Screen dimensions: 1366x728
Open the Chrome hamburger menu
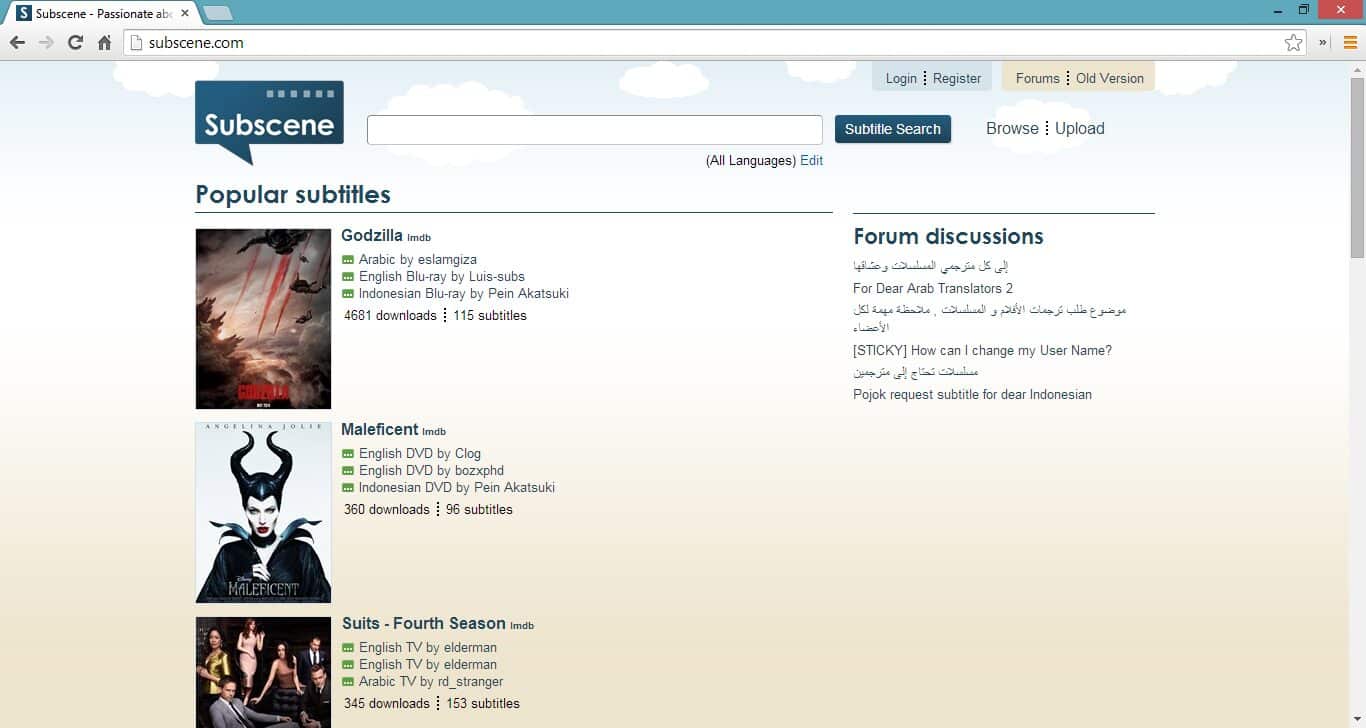click(1350, 43)
